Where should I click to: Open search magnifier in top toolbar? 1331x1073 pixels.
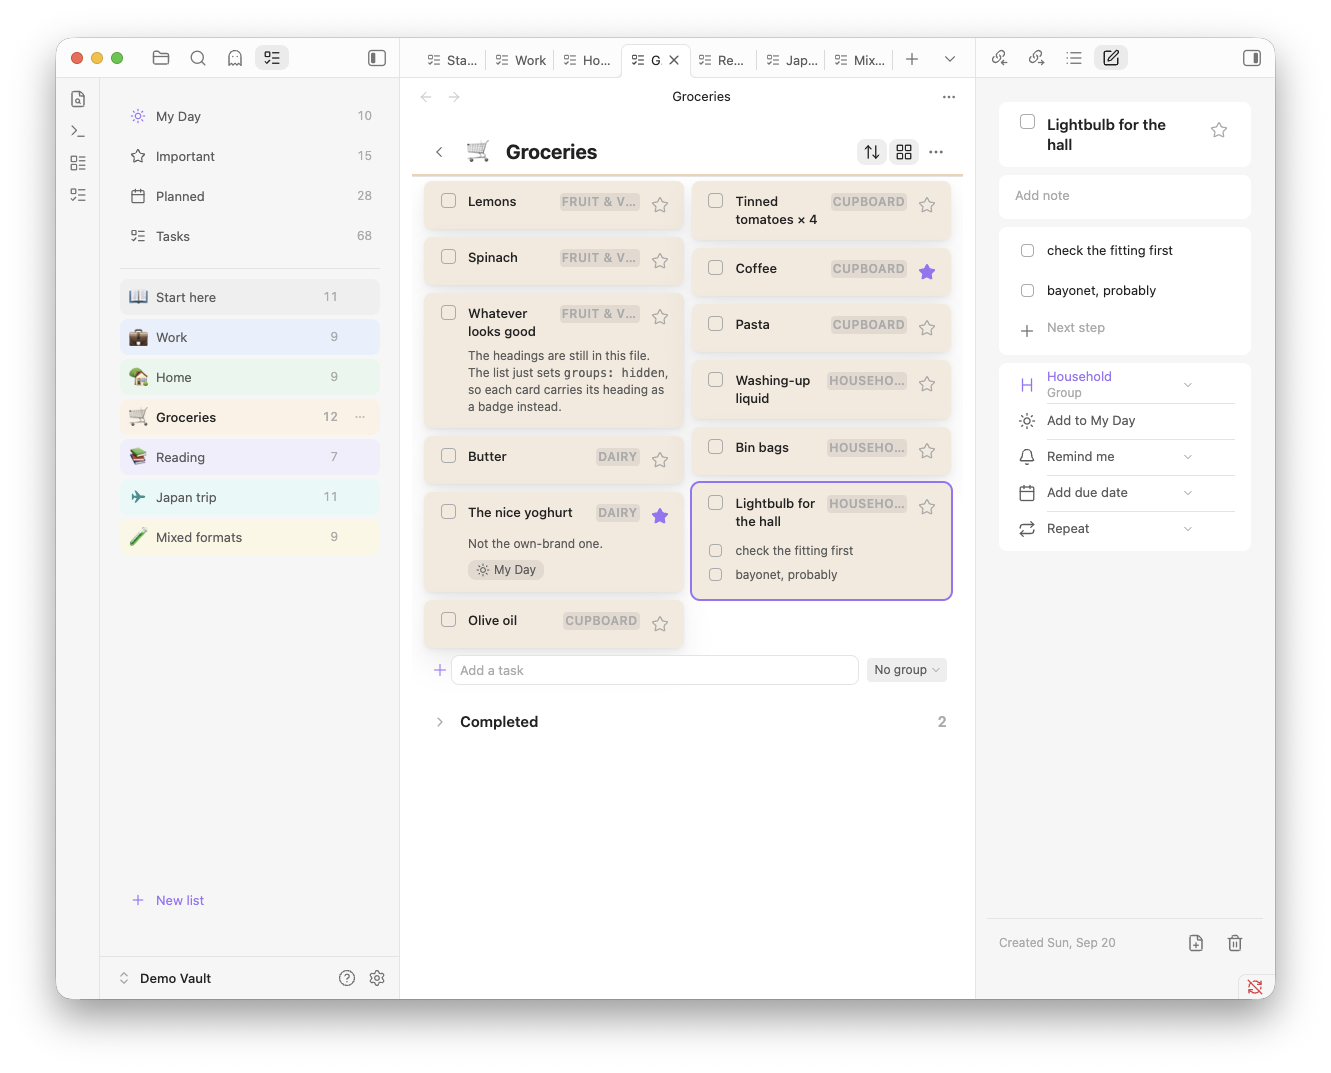coord(198,58)
